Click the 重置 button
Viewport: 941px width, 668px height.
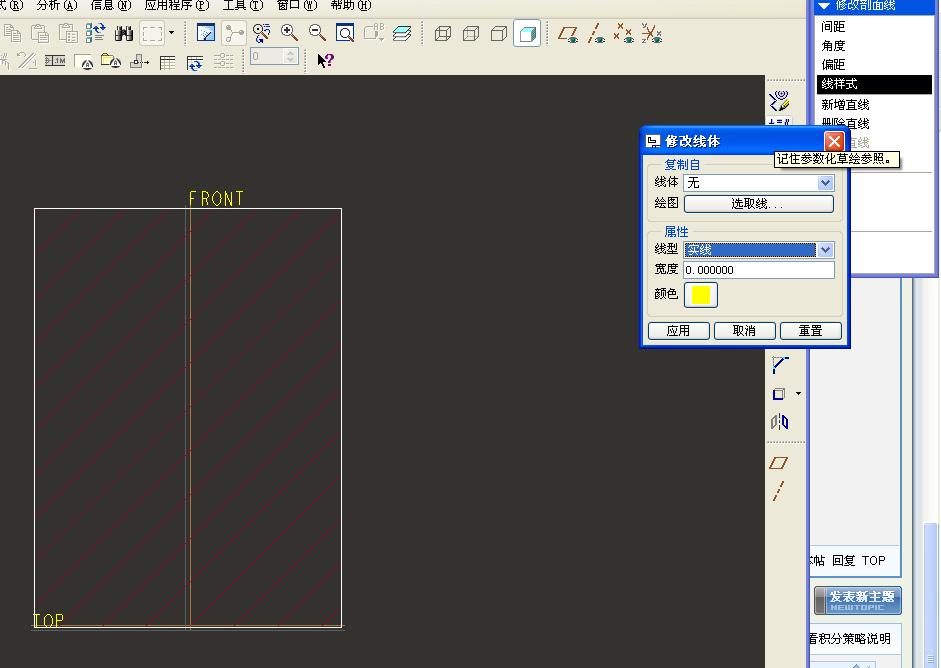click(x=811, y=331)
